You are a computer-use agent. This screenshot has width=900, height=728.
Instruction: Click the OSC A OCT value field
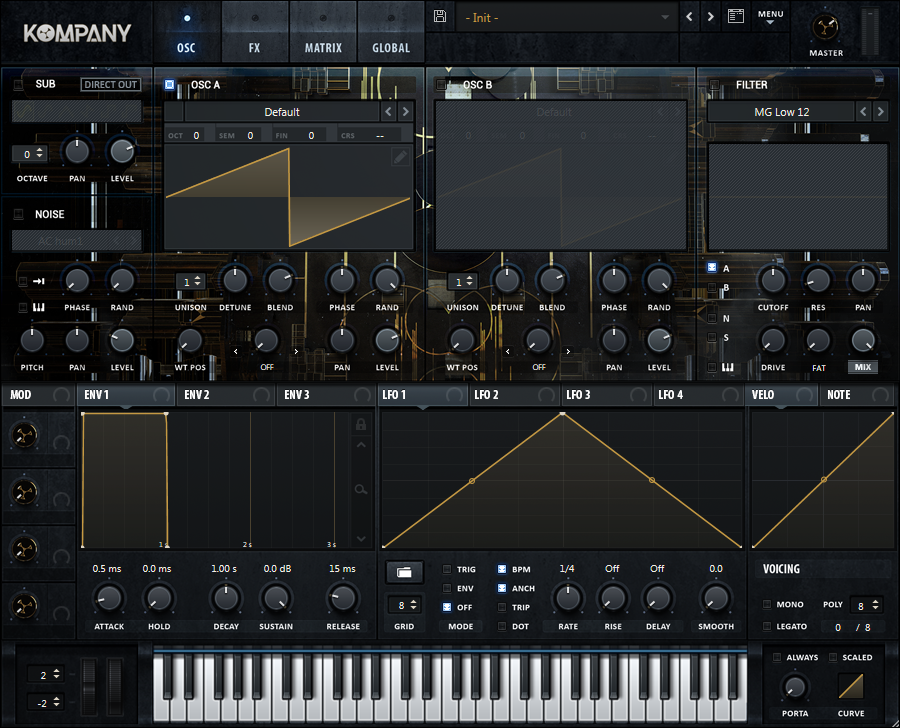click(x=196, y=135)
